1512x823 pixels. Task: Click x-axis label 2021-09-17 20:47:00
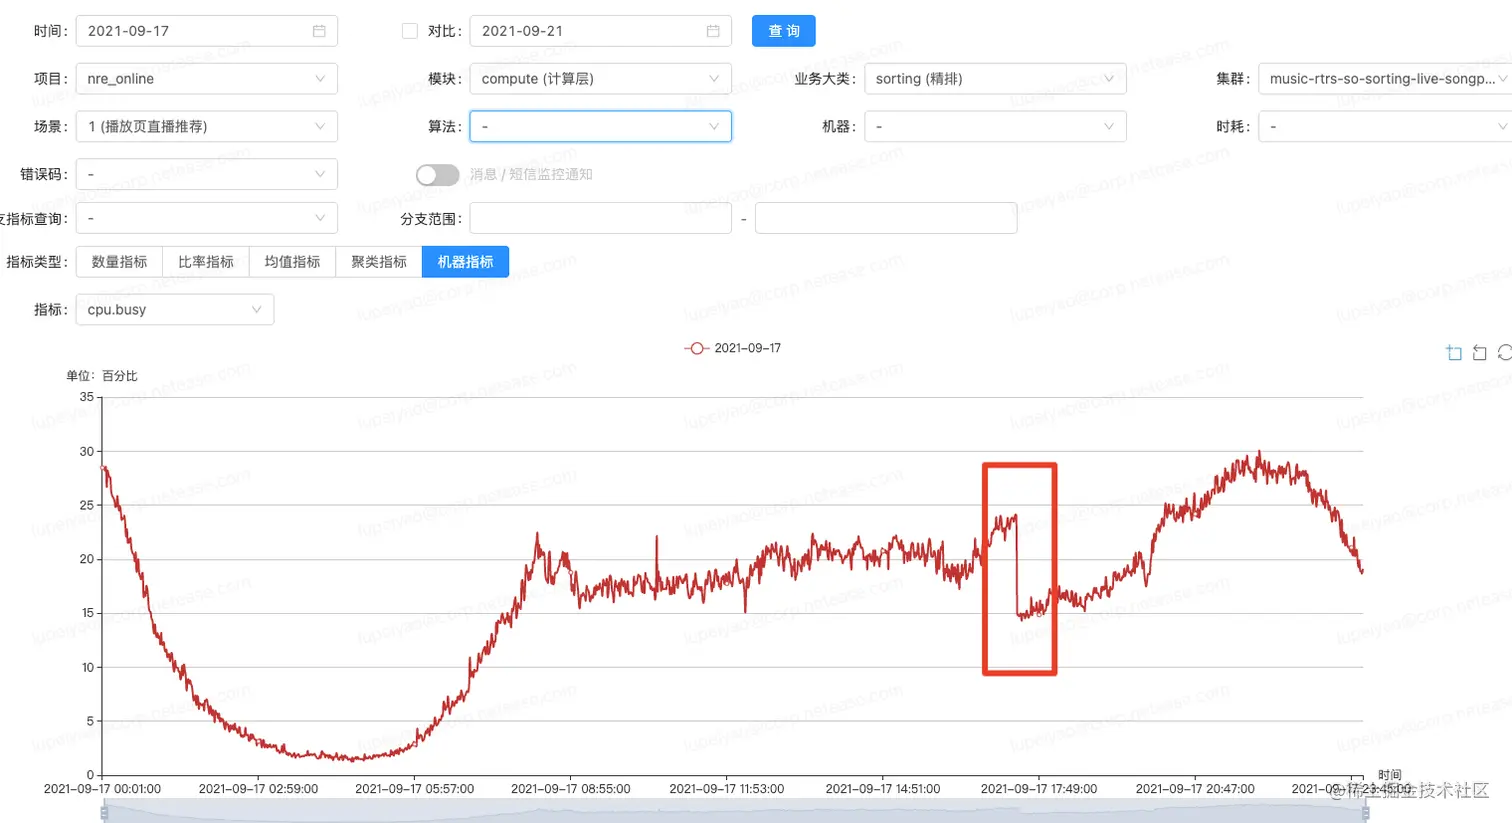[1195, 789]
